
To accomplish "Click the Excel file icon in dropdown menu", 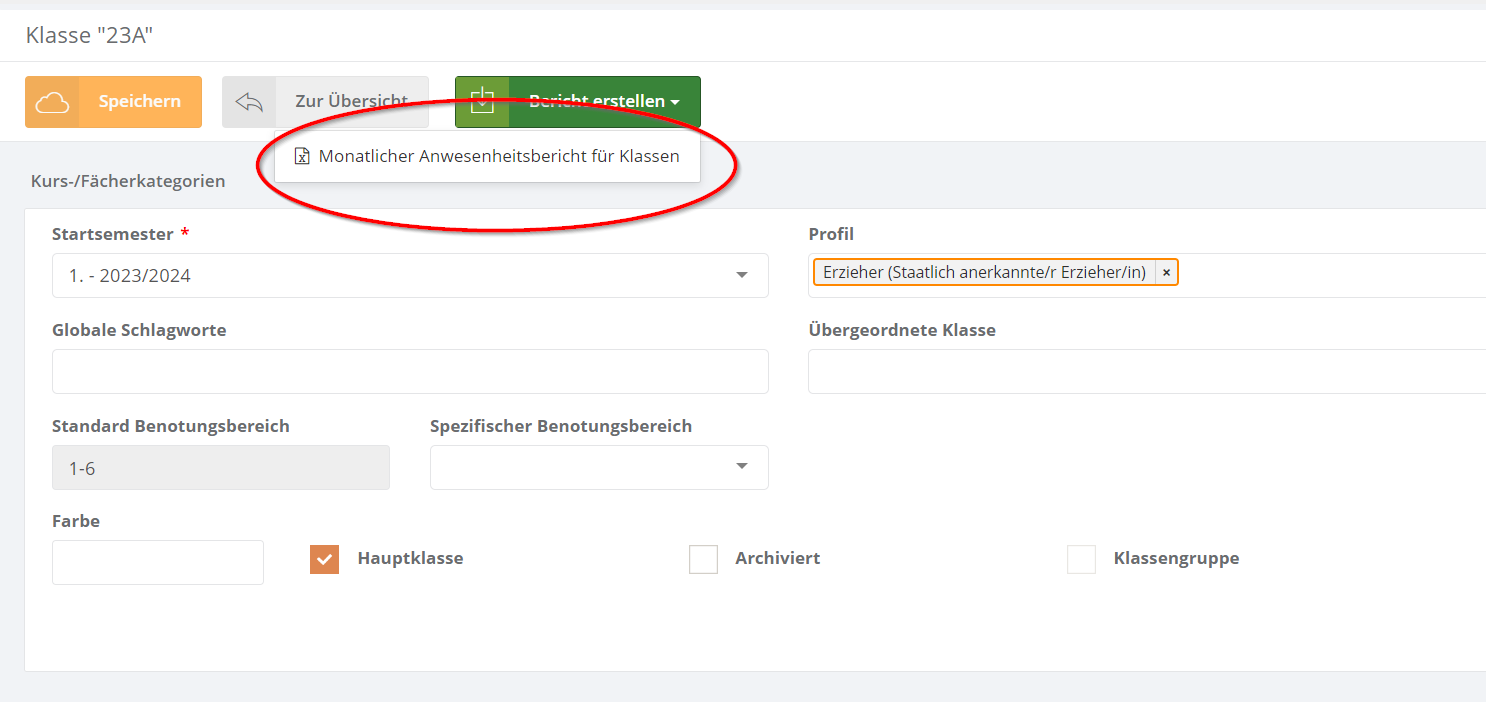I will click(302, 156).
